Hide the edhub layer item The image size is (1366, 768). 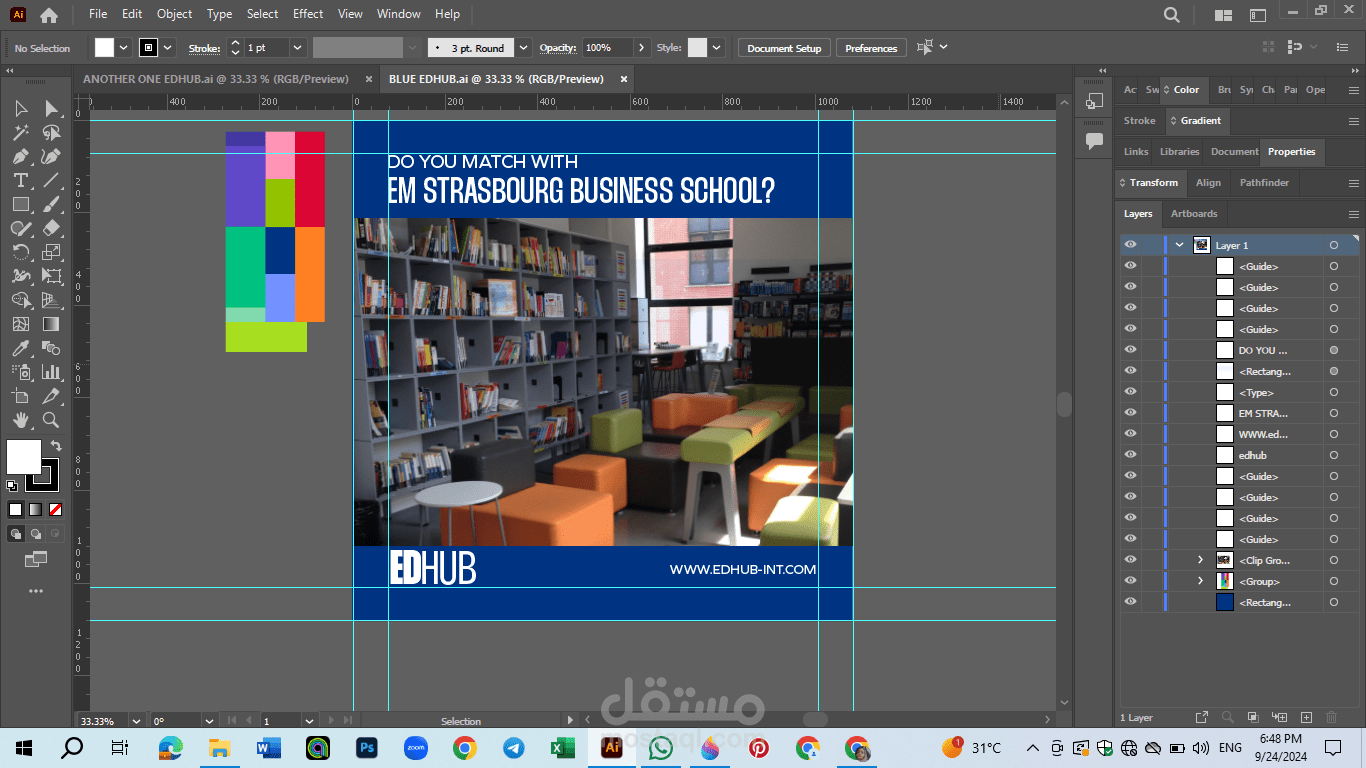(x=1130, y=455)
